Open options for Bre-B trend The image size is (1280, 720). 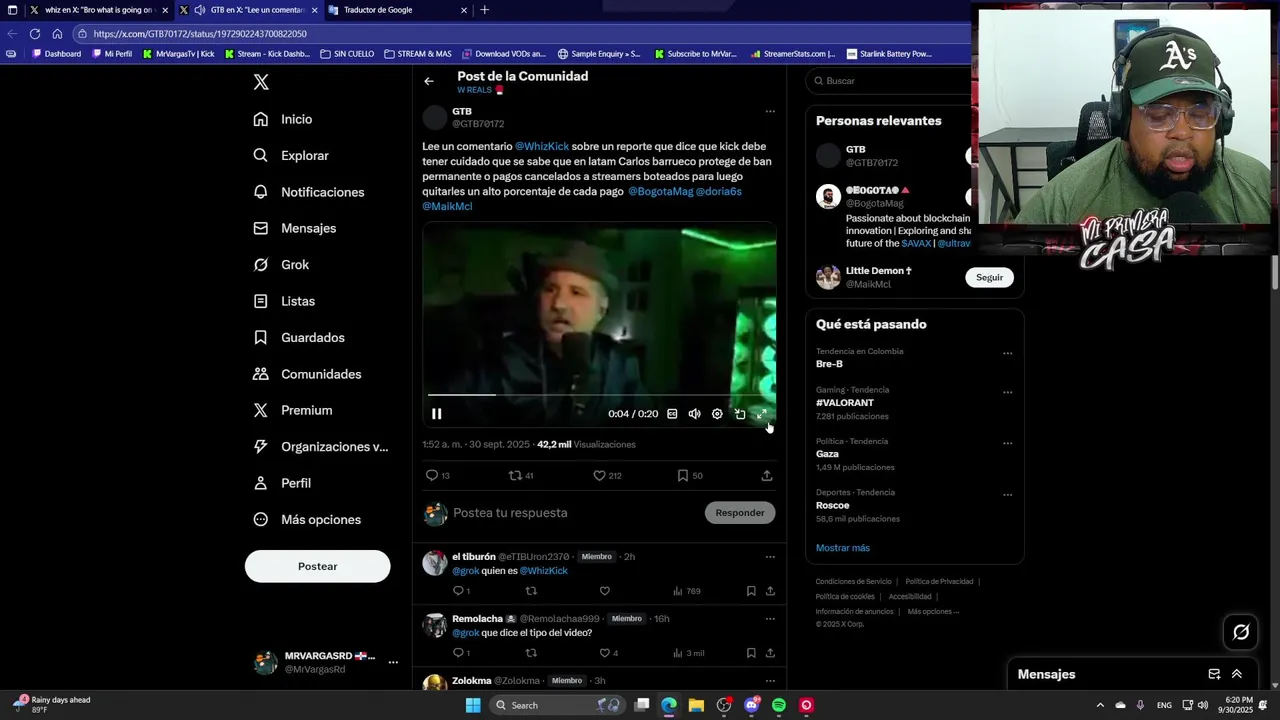click(1007, 353)
